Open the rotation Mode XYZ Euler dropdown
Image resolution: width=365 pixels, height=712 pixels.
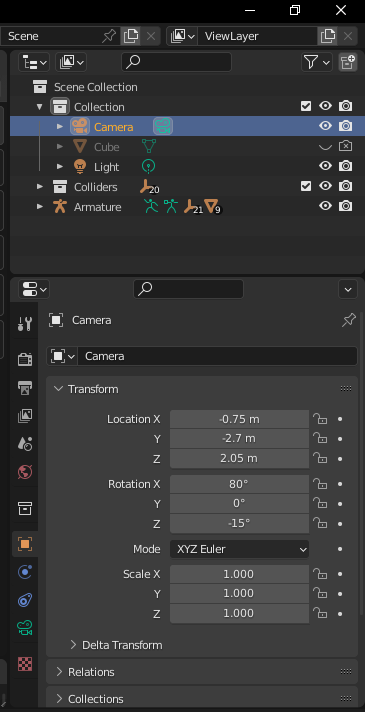239,549
